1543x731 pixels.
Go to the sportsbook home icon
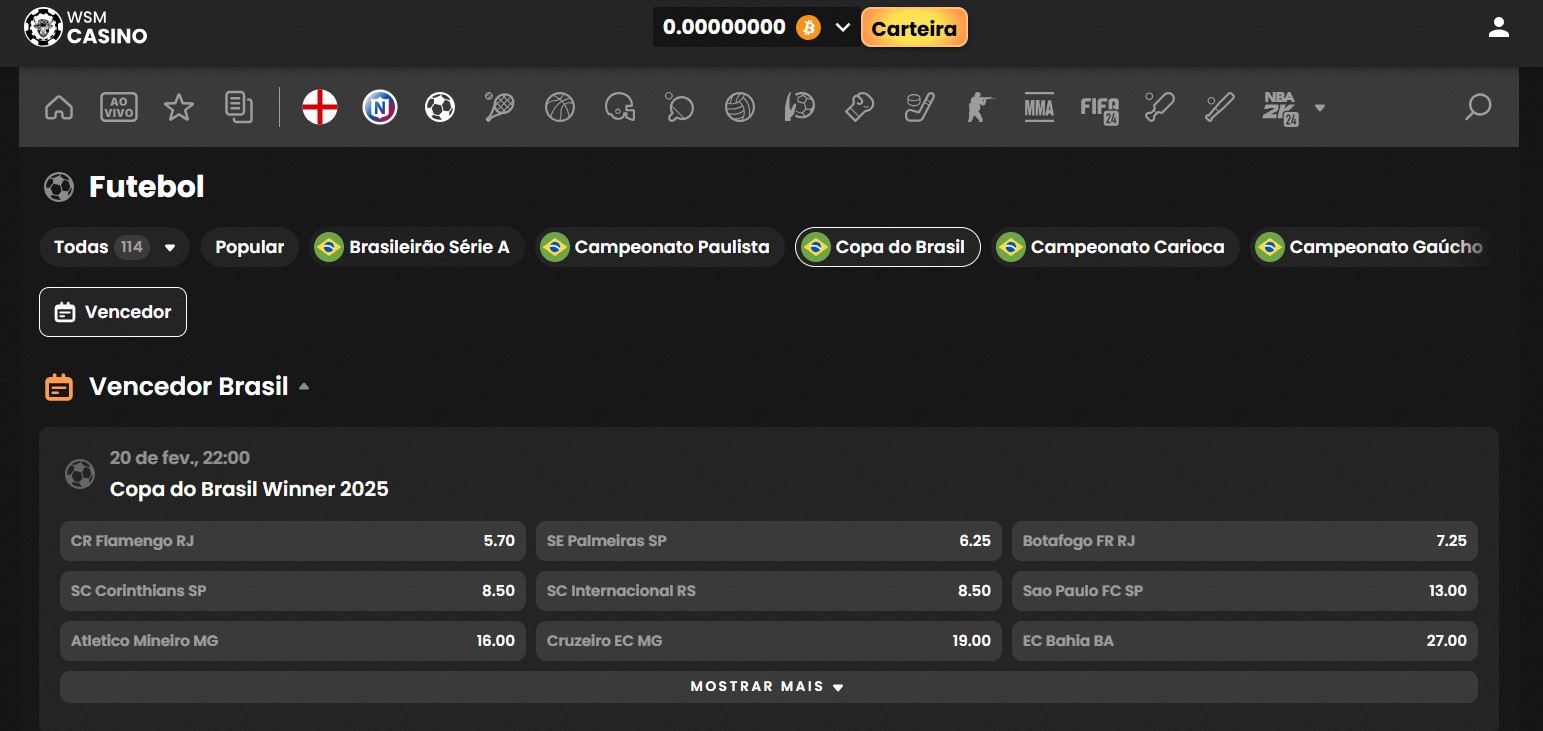pyautogui.click(x=59, y=107)
